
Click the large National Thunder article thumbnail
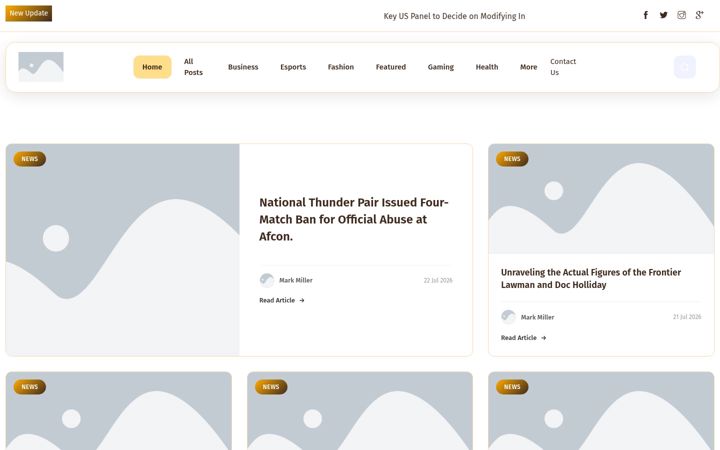pyautogui.click(x=123, y=250)
